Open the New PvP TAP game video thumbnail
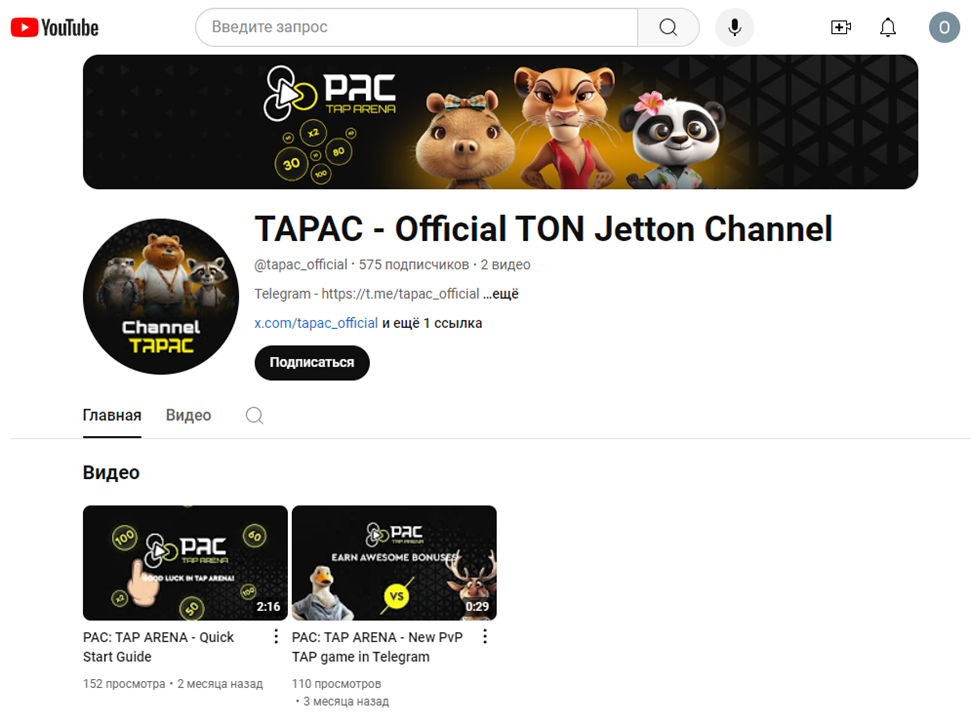Screen dimensions: 971x725 pyautogui.click(x=394, y=563)
